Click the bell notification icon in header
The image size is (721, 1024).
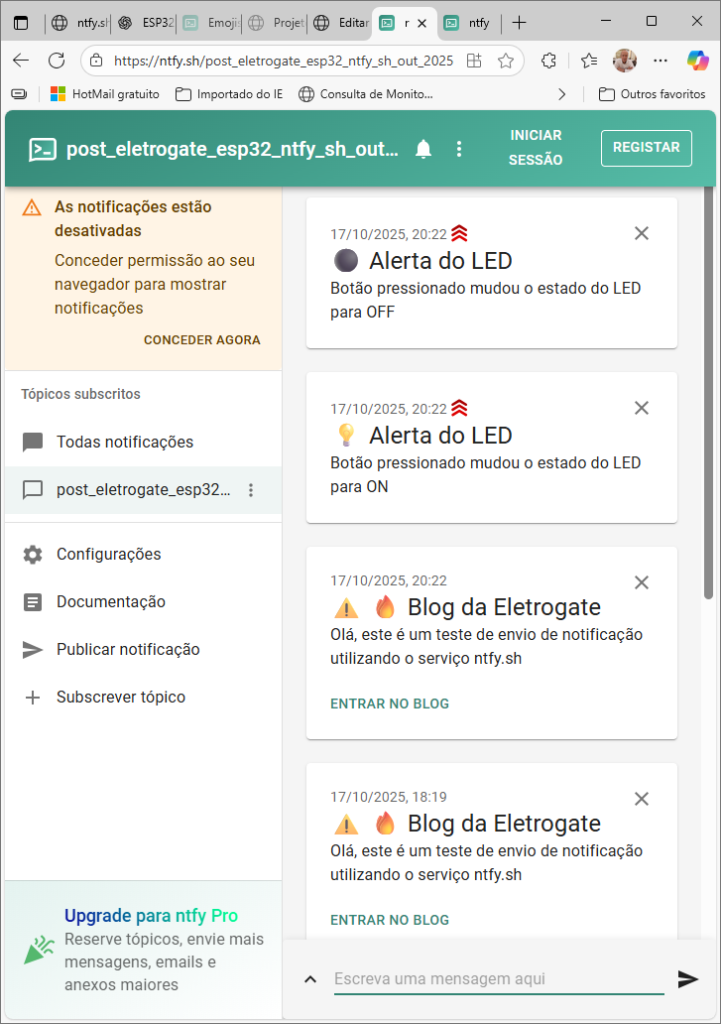click(424, 149)
